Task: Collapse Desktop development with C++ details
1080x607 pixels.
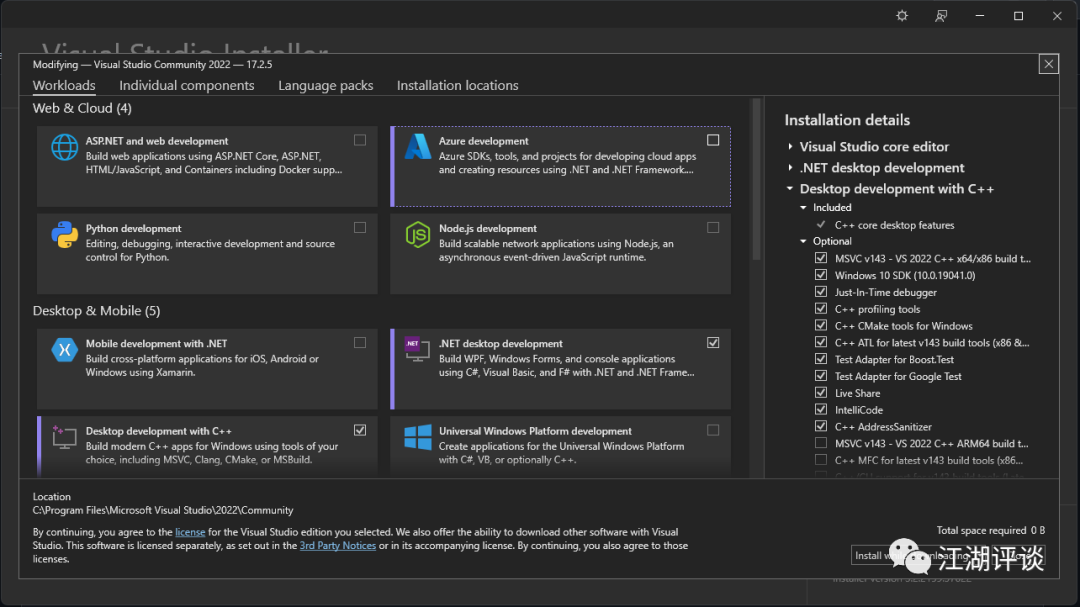Action: coord(790,189)
